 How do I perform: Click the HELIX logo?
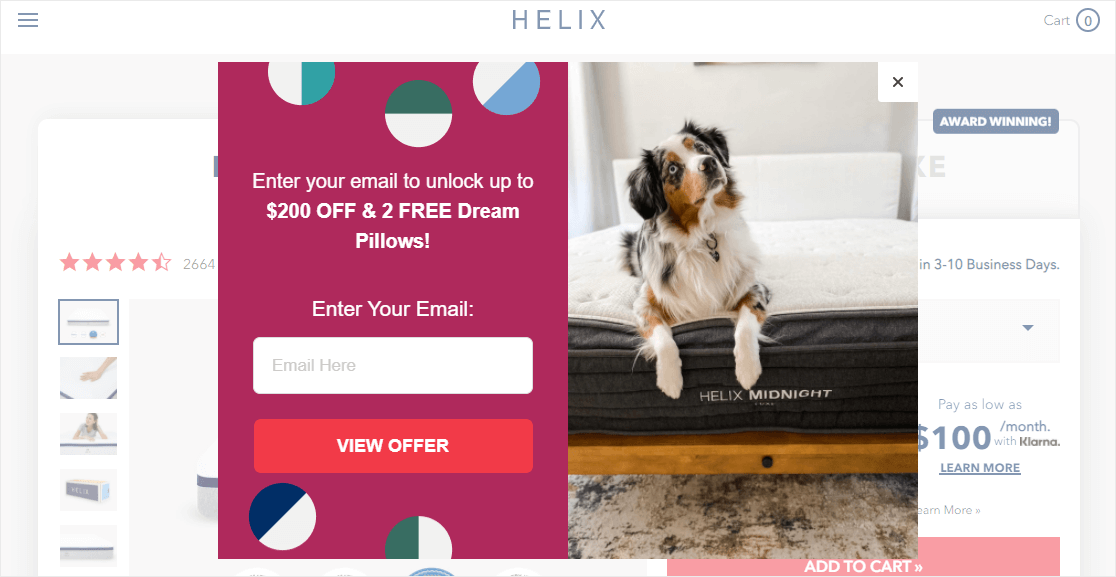(559, 20)
